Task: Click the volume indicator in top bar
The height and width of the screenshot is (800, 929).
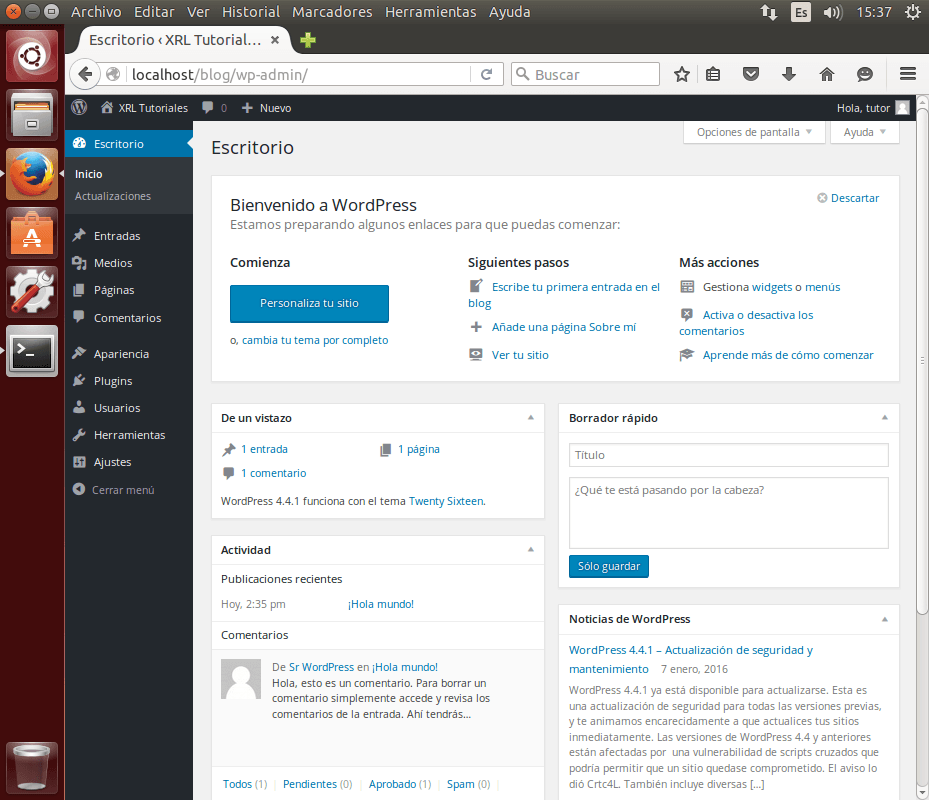Action: tap(832, 12)
